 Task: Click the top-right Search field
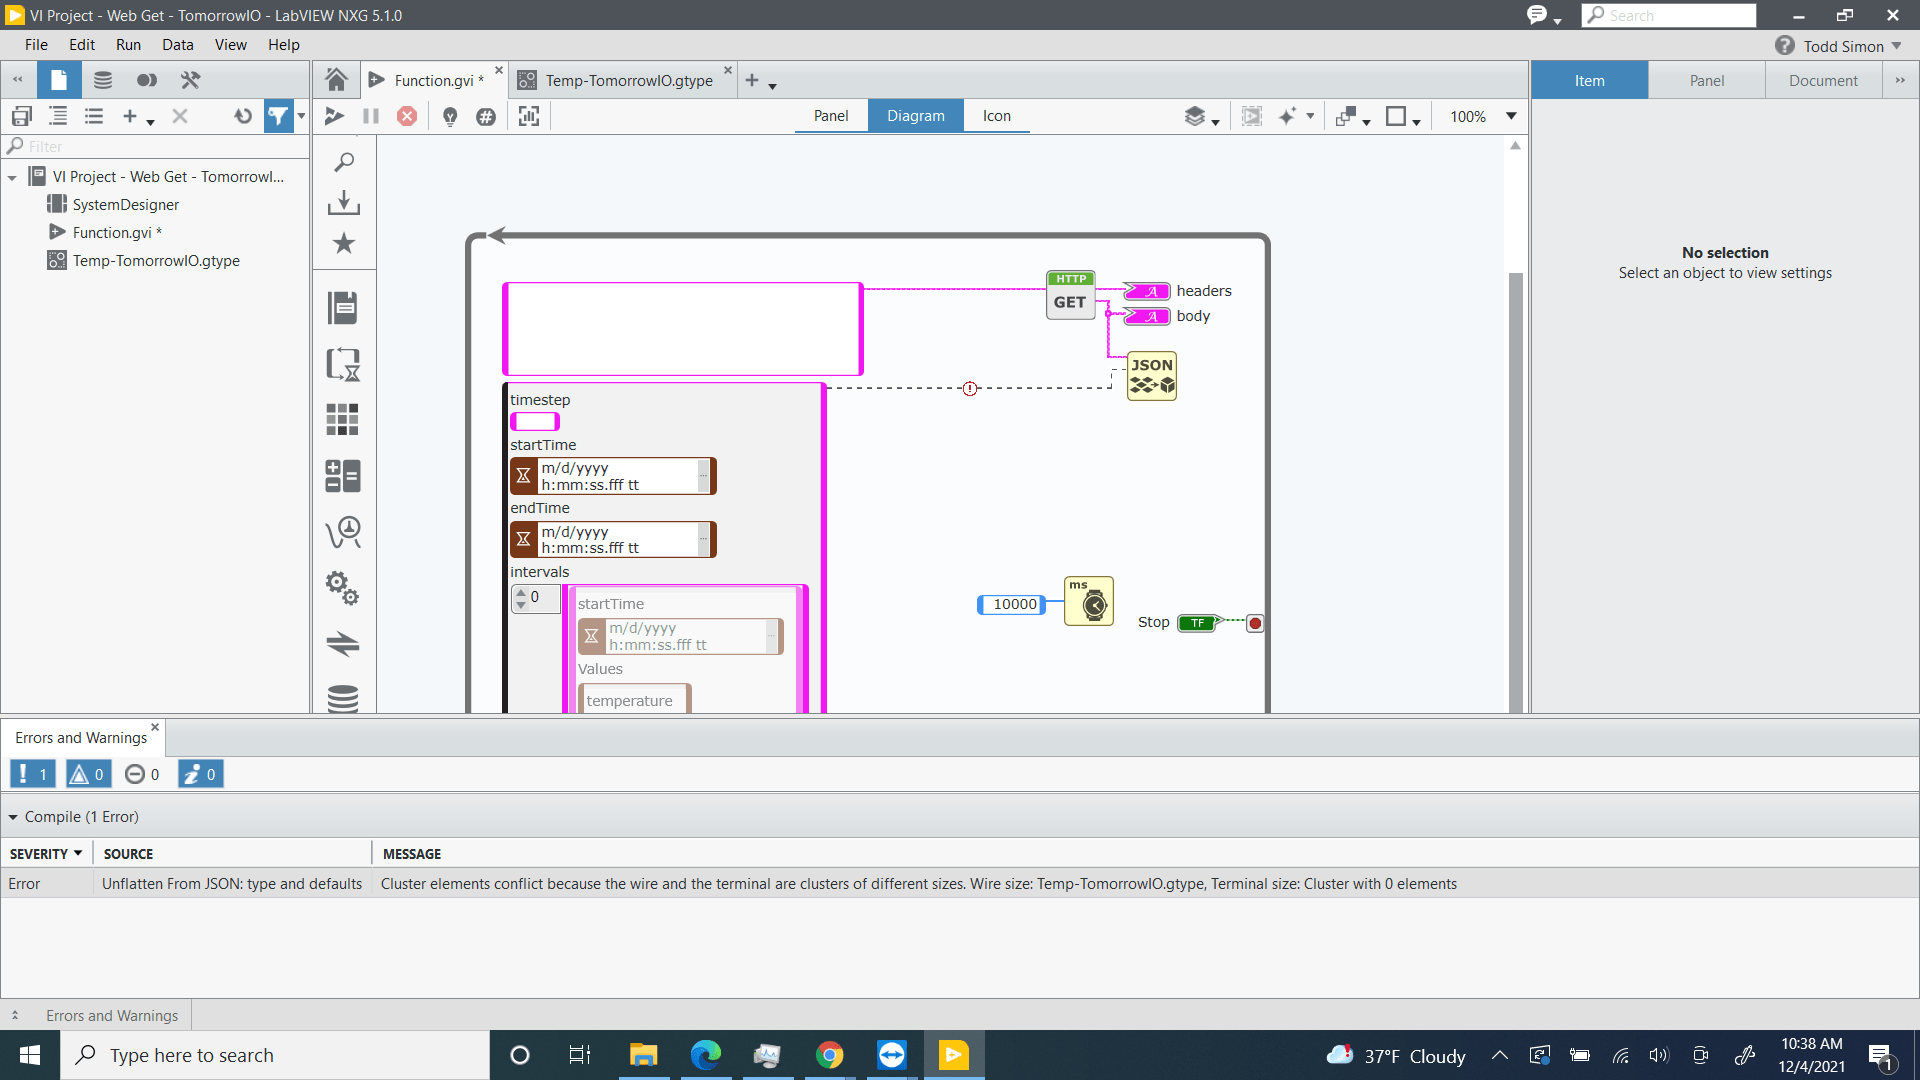1669,15
